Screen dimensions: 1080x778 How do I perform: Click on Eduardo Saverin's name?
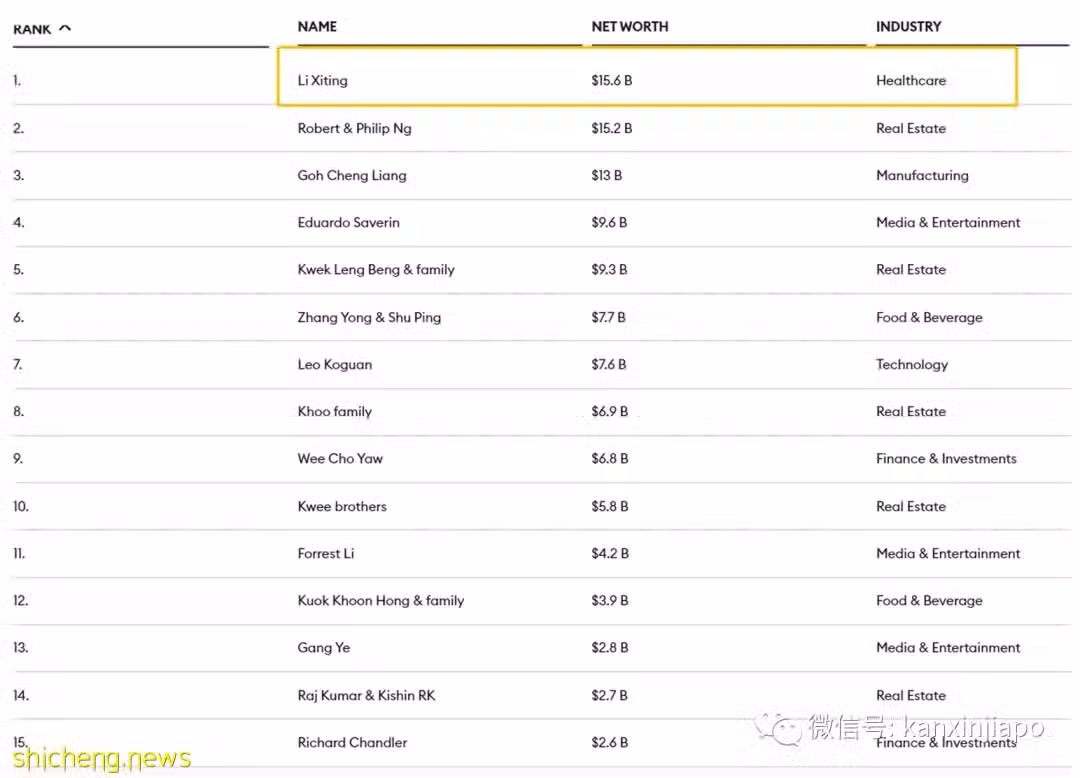(x=349, y=222)
